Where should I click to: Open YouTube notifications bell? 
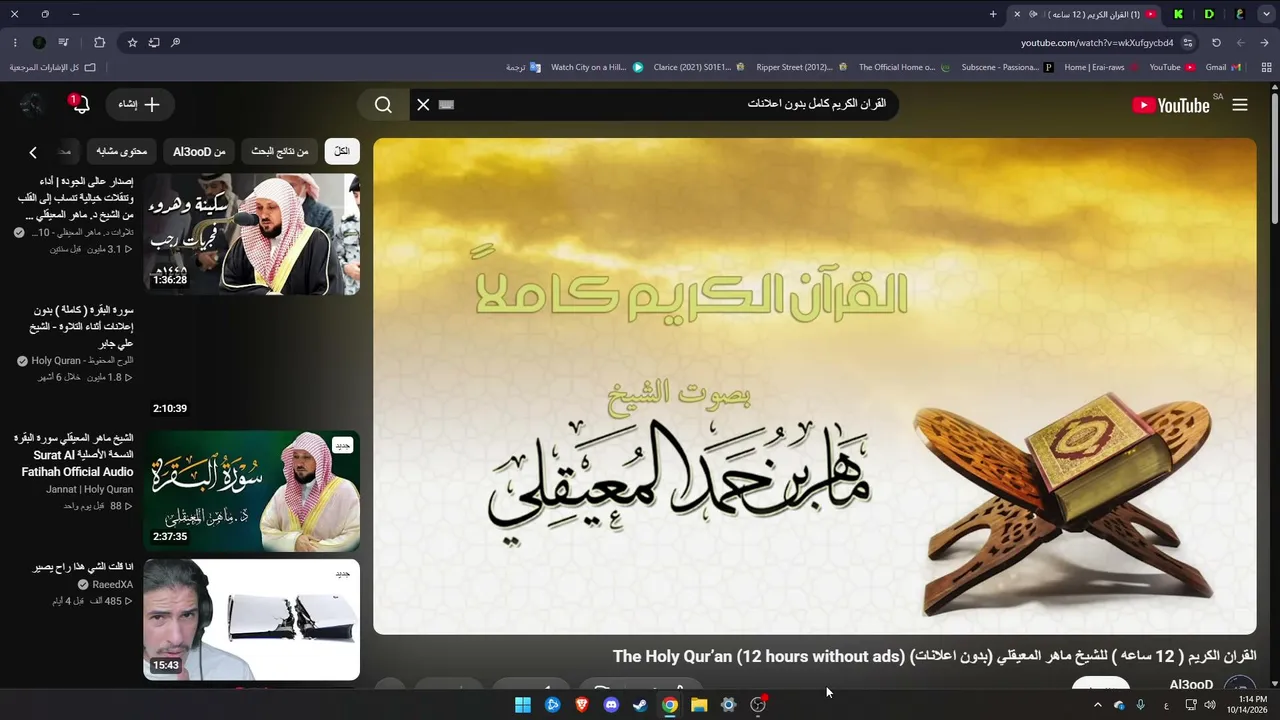point(81,104)
